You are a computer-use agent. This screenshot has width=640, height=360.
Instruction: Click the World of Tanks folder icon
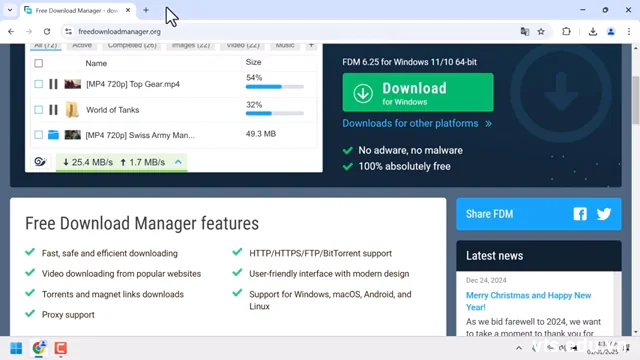72,110
